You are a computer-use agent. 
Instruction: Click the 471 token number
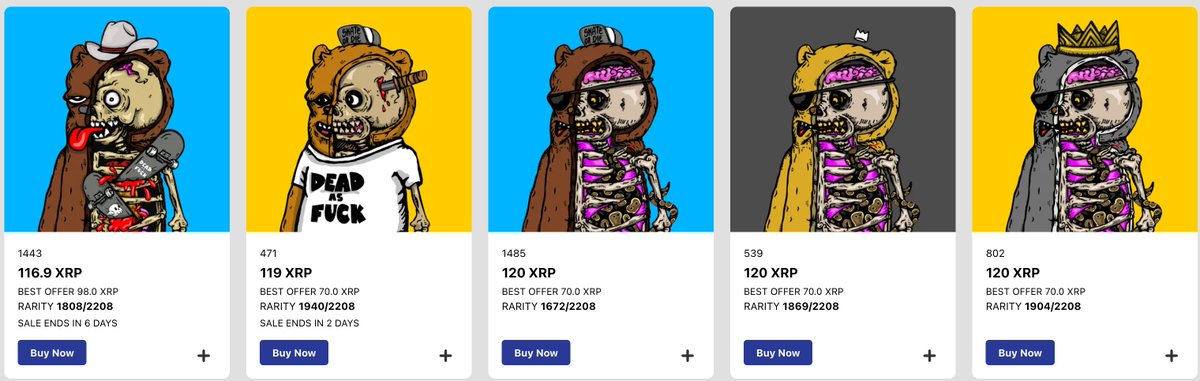click(268, 254)
